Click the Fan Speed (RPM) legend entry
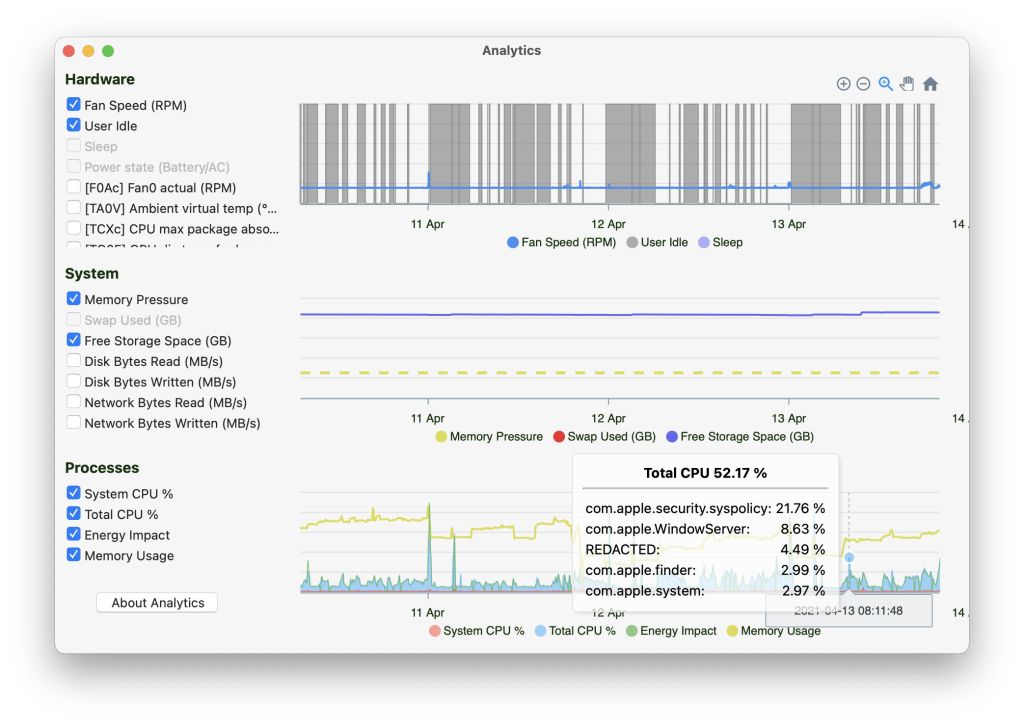1024x726 pixels. pos(560,242)
